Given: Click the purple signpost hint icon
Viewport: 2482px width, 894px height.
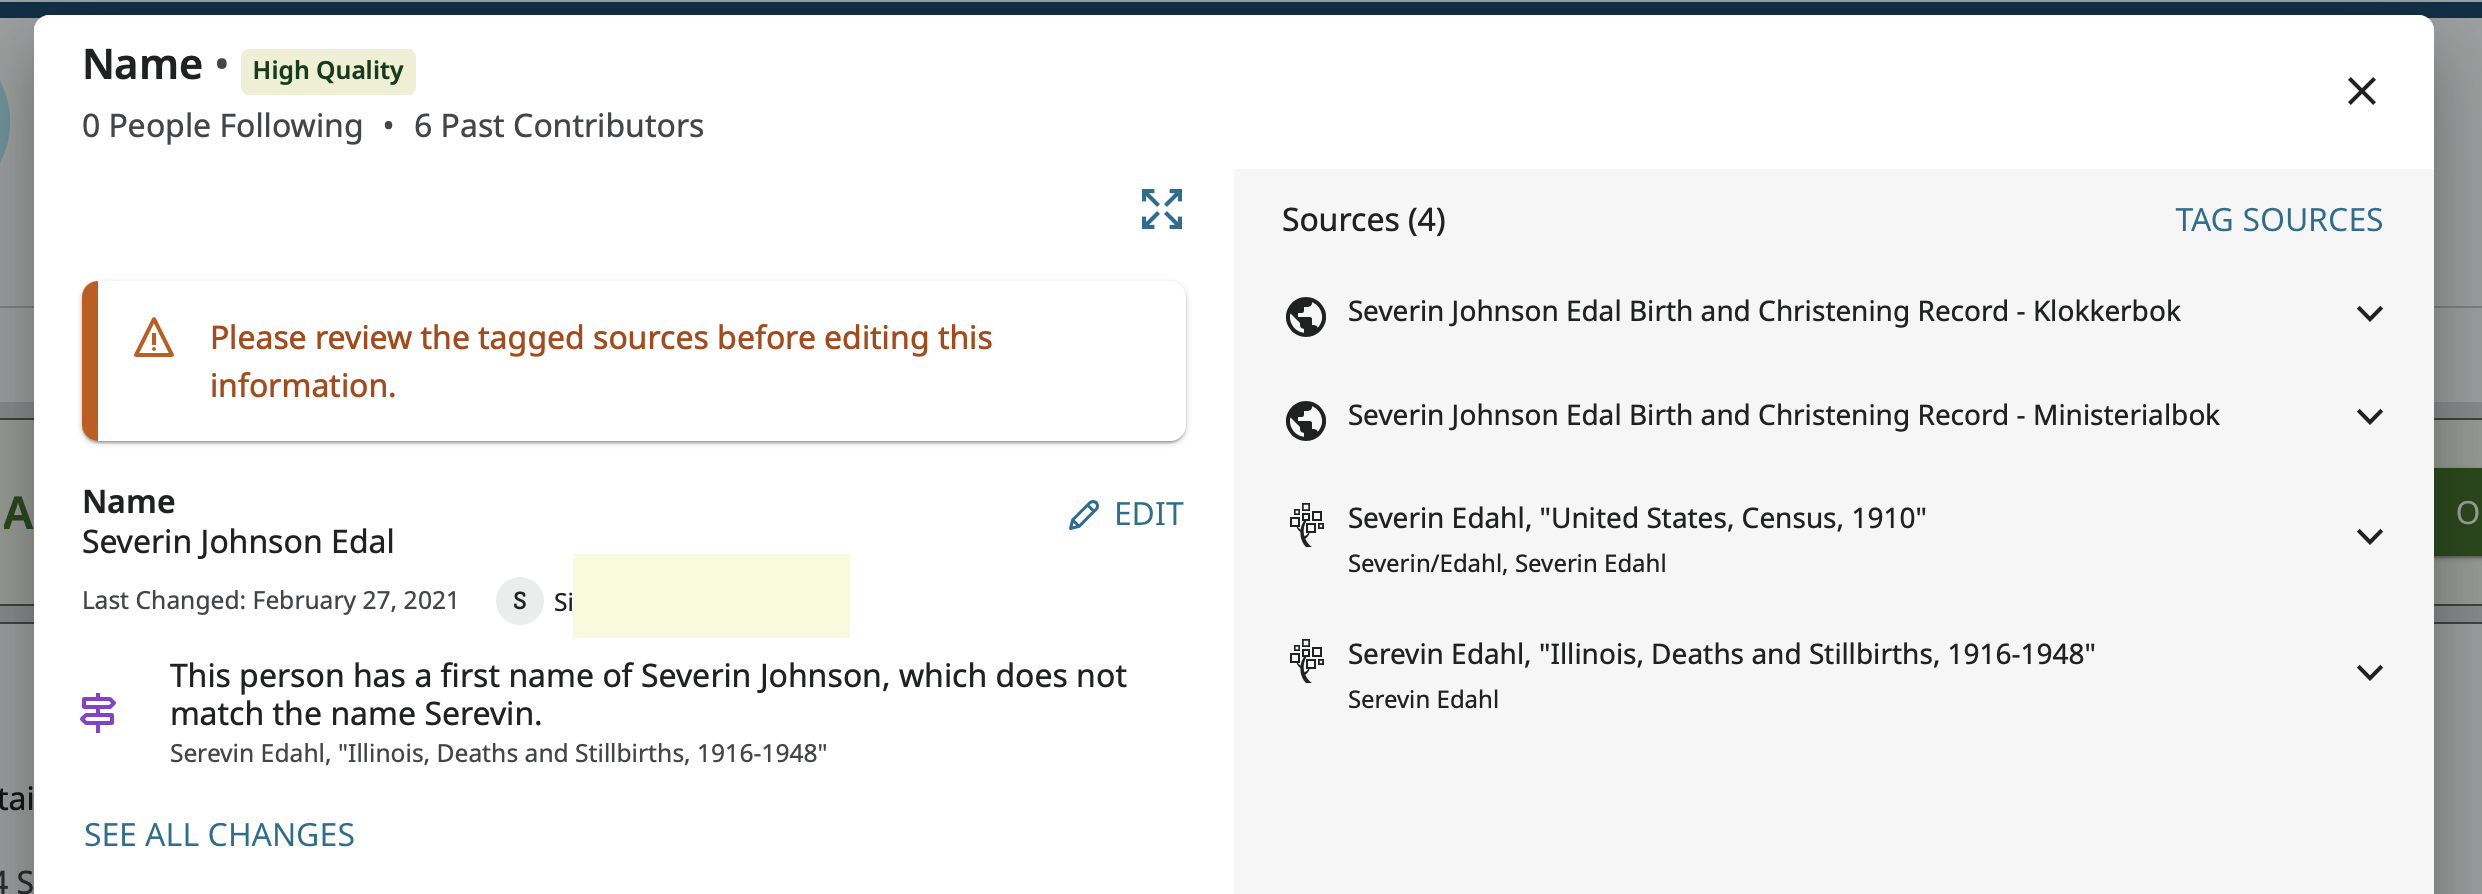Looking at the screenshot, I should [98, 713].
